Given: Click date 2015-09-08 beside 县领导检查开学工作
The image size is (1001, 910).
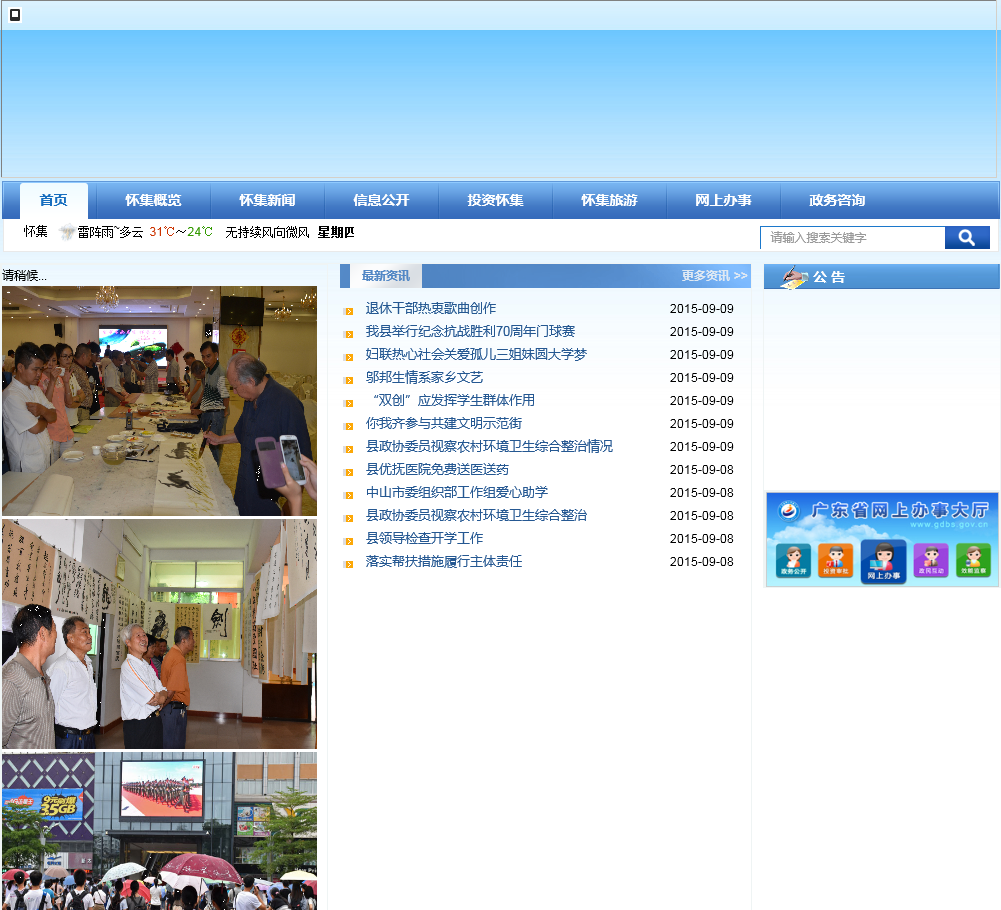Looking at the screenshot, I should [702, 538].
